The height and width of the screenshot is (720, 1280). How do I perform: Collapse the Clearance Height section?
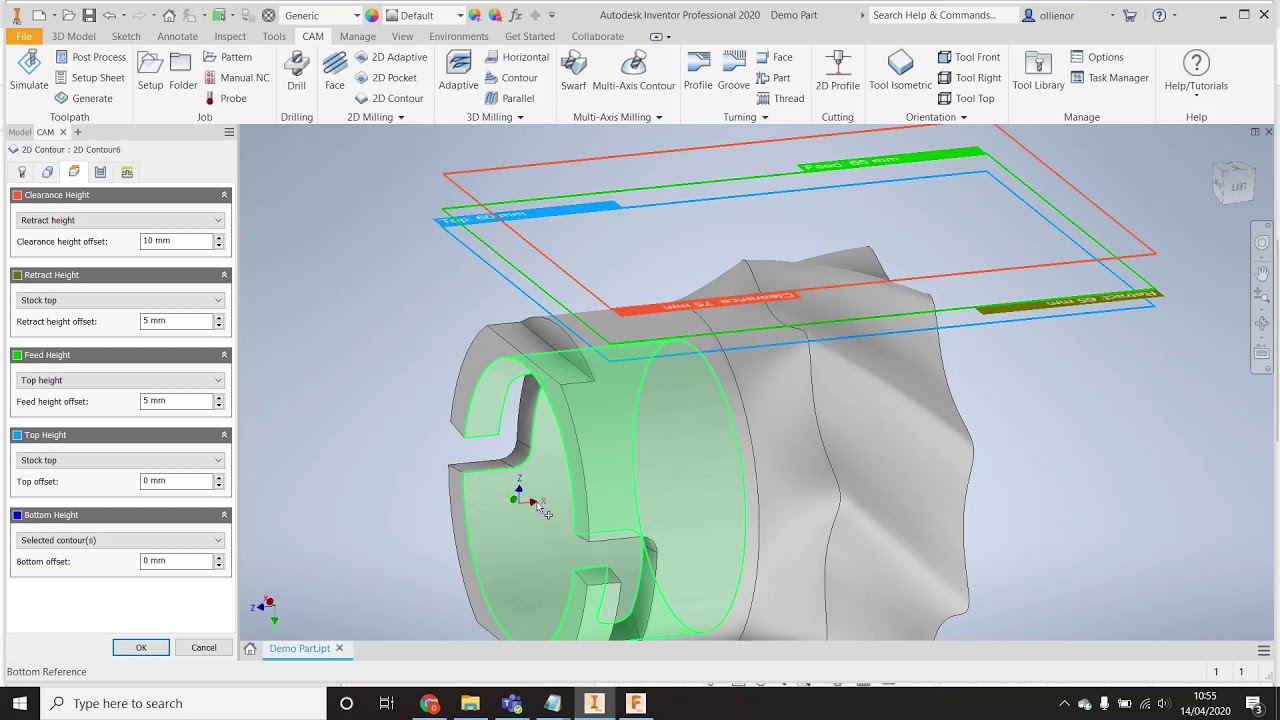[224, 195]
